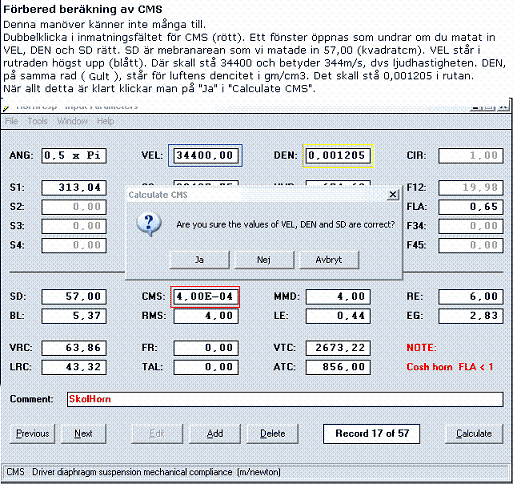Click the red 'Cosh horn FLA < 1' note
The width and height of the screenshot is (513, 484).
[x=450, y=367]
